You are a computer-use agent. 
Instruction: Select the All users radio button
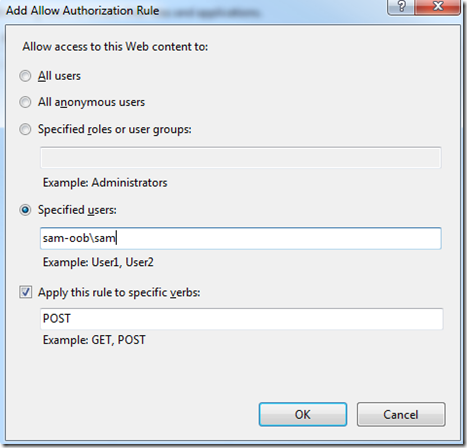click(x=25, y=76)
